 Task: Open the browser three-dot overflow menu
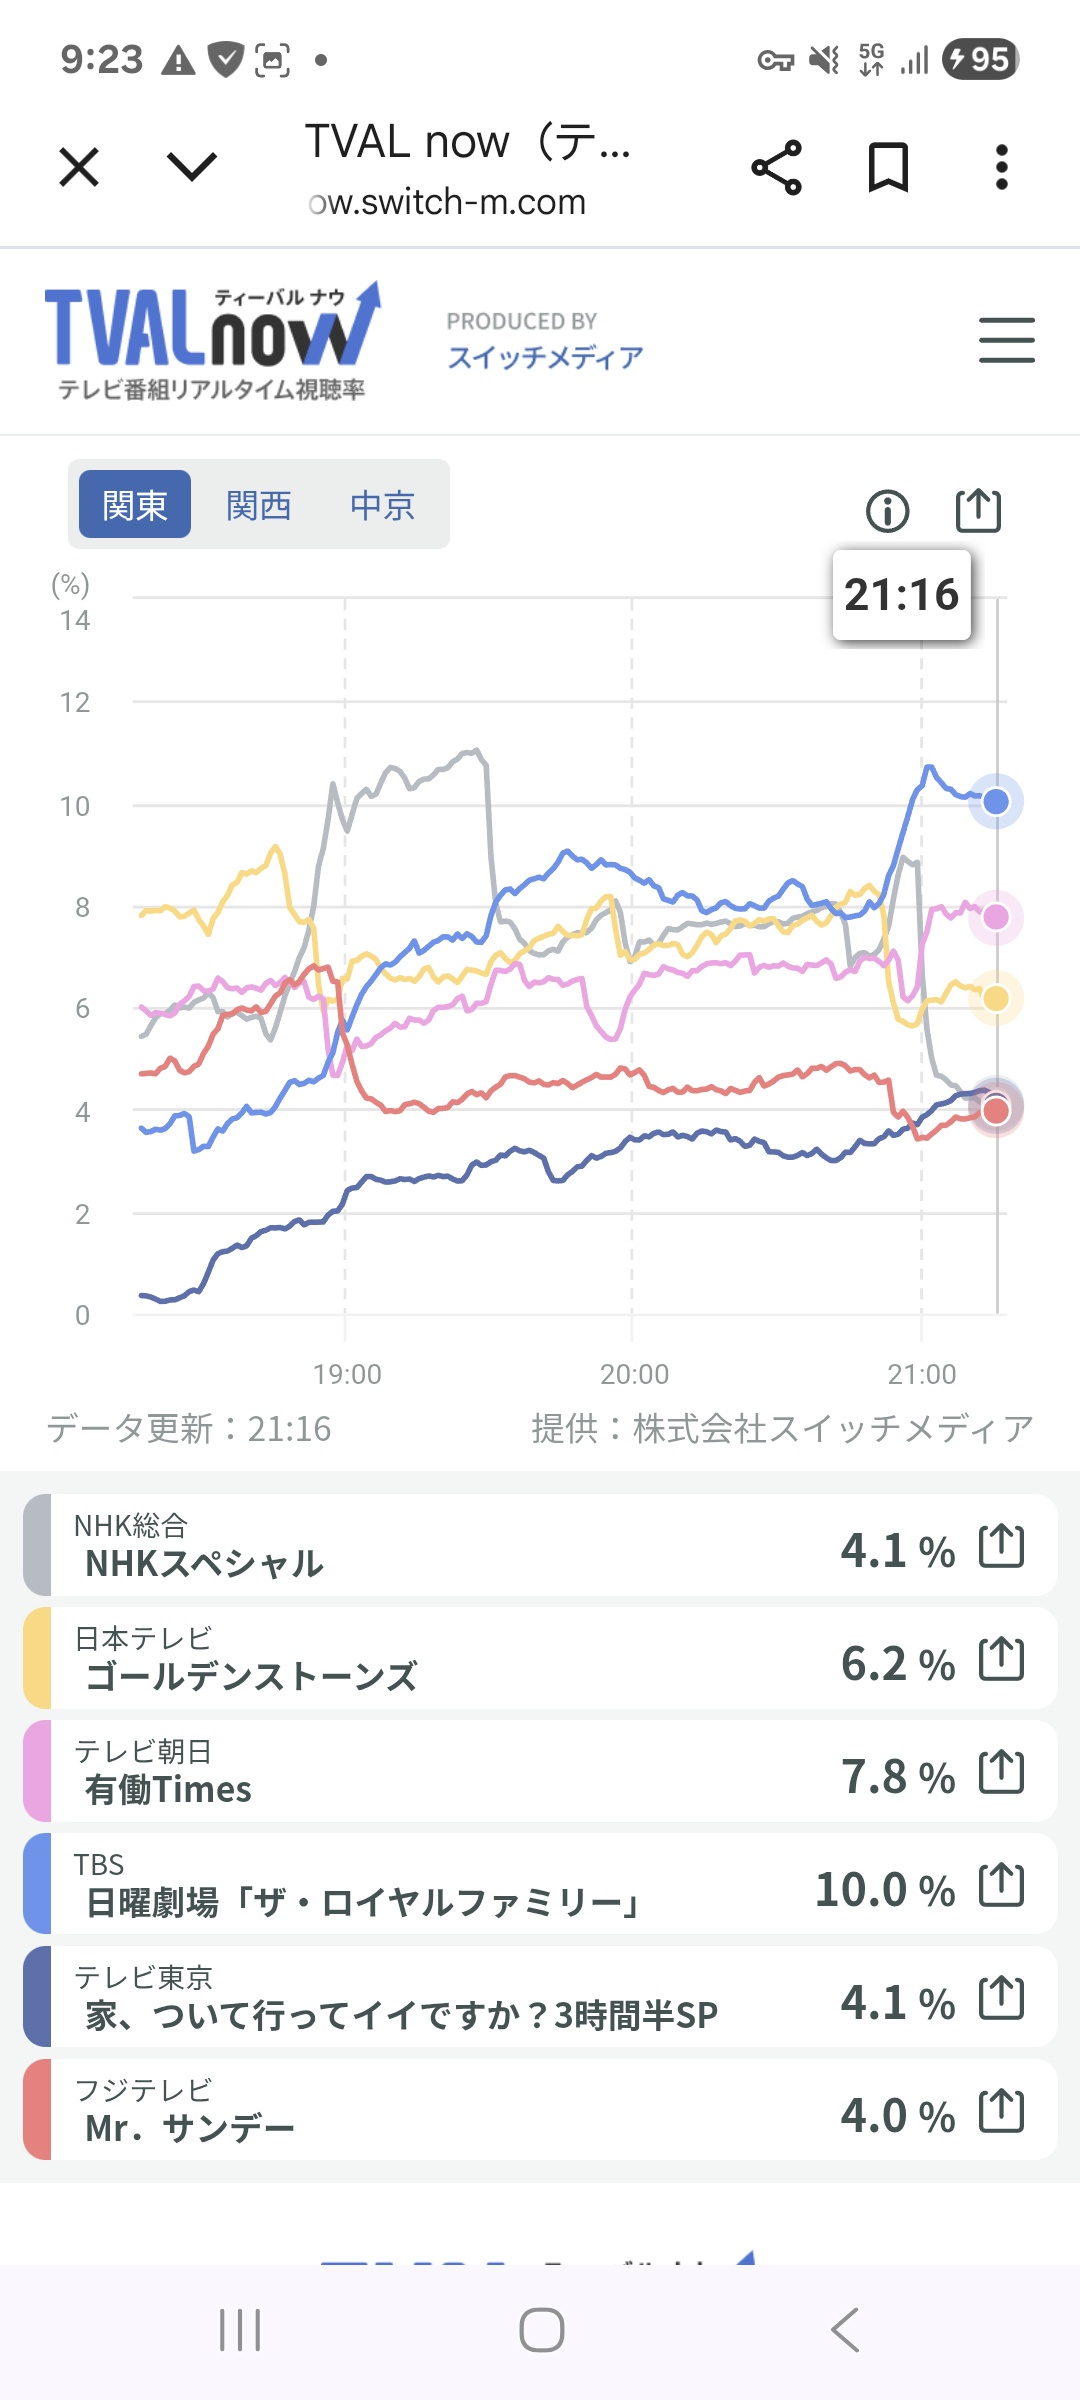click(1001, 167)
